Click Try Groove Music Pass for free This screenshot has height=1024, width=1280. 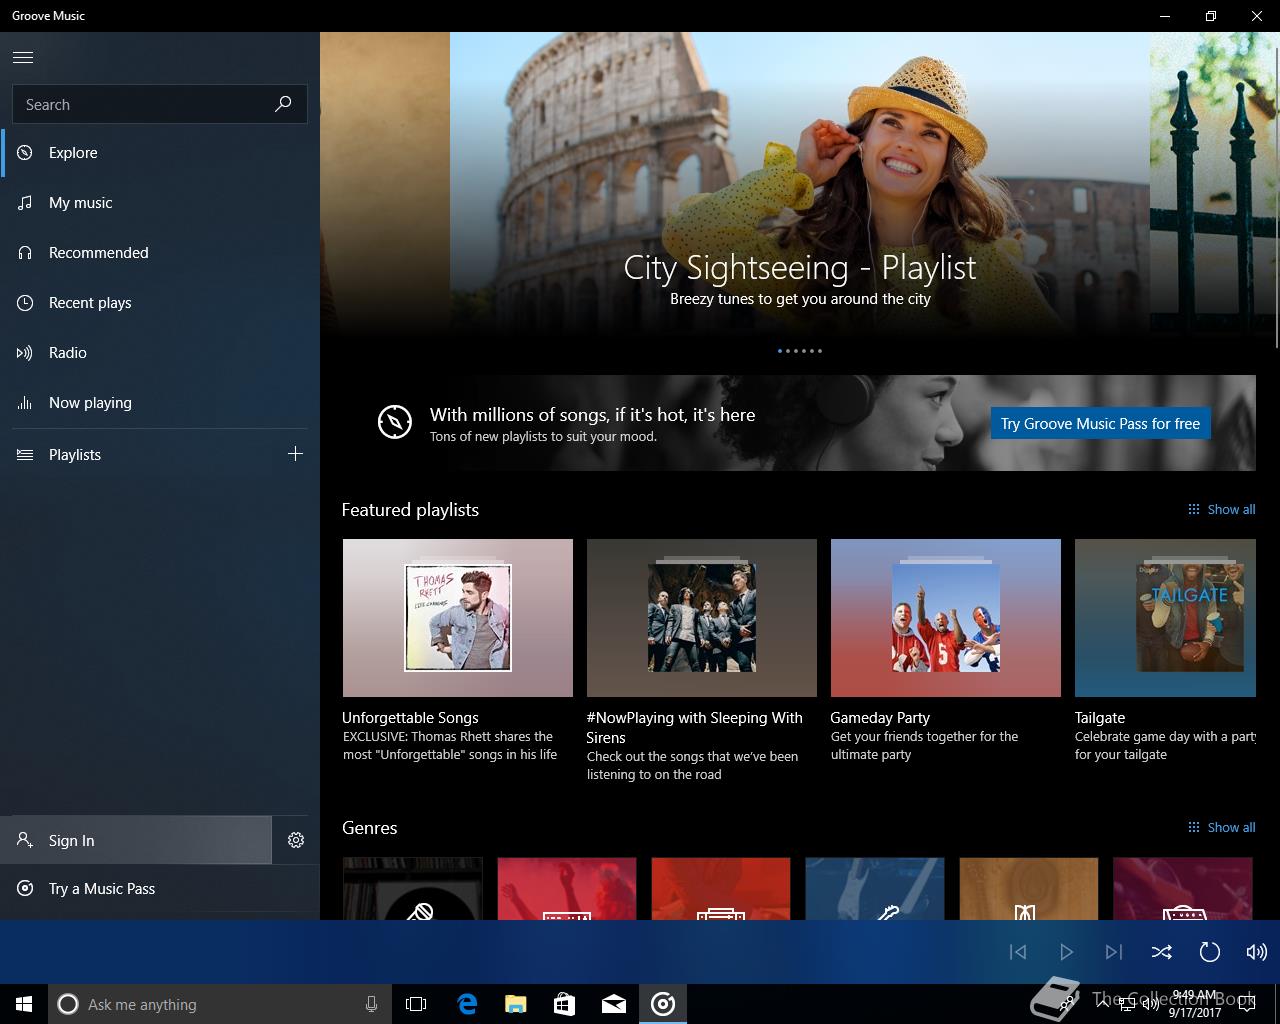coord(1100,423)
